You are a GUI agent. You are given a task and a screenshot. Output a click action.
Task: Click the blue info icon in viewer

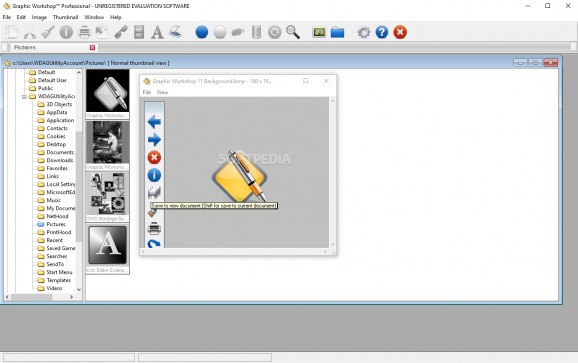pos(154,175)
